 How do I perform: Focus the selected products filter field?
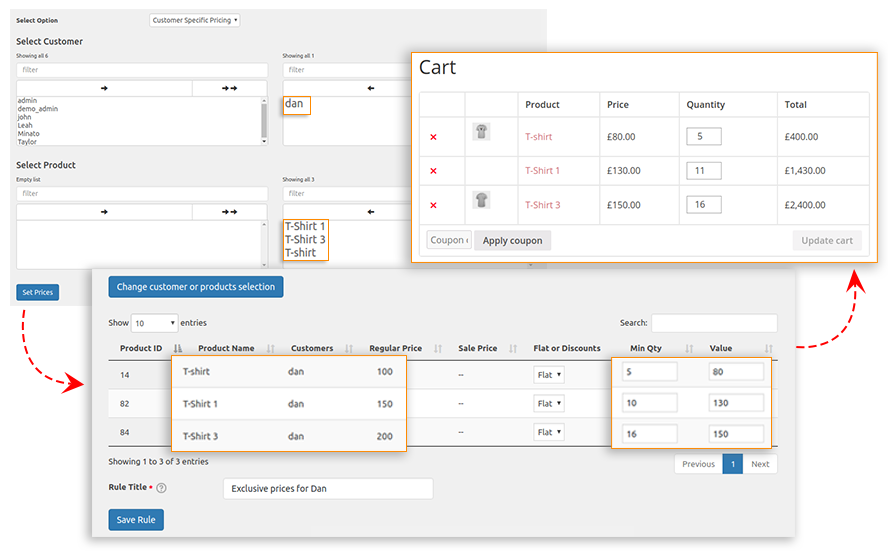click(x=347, y=194)
